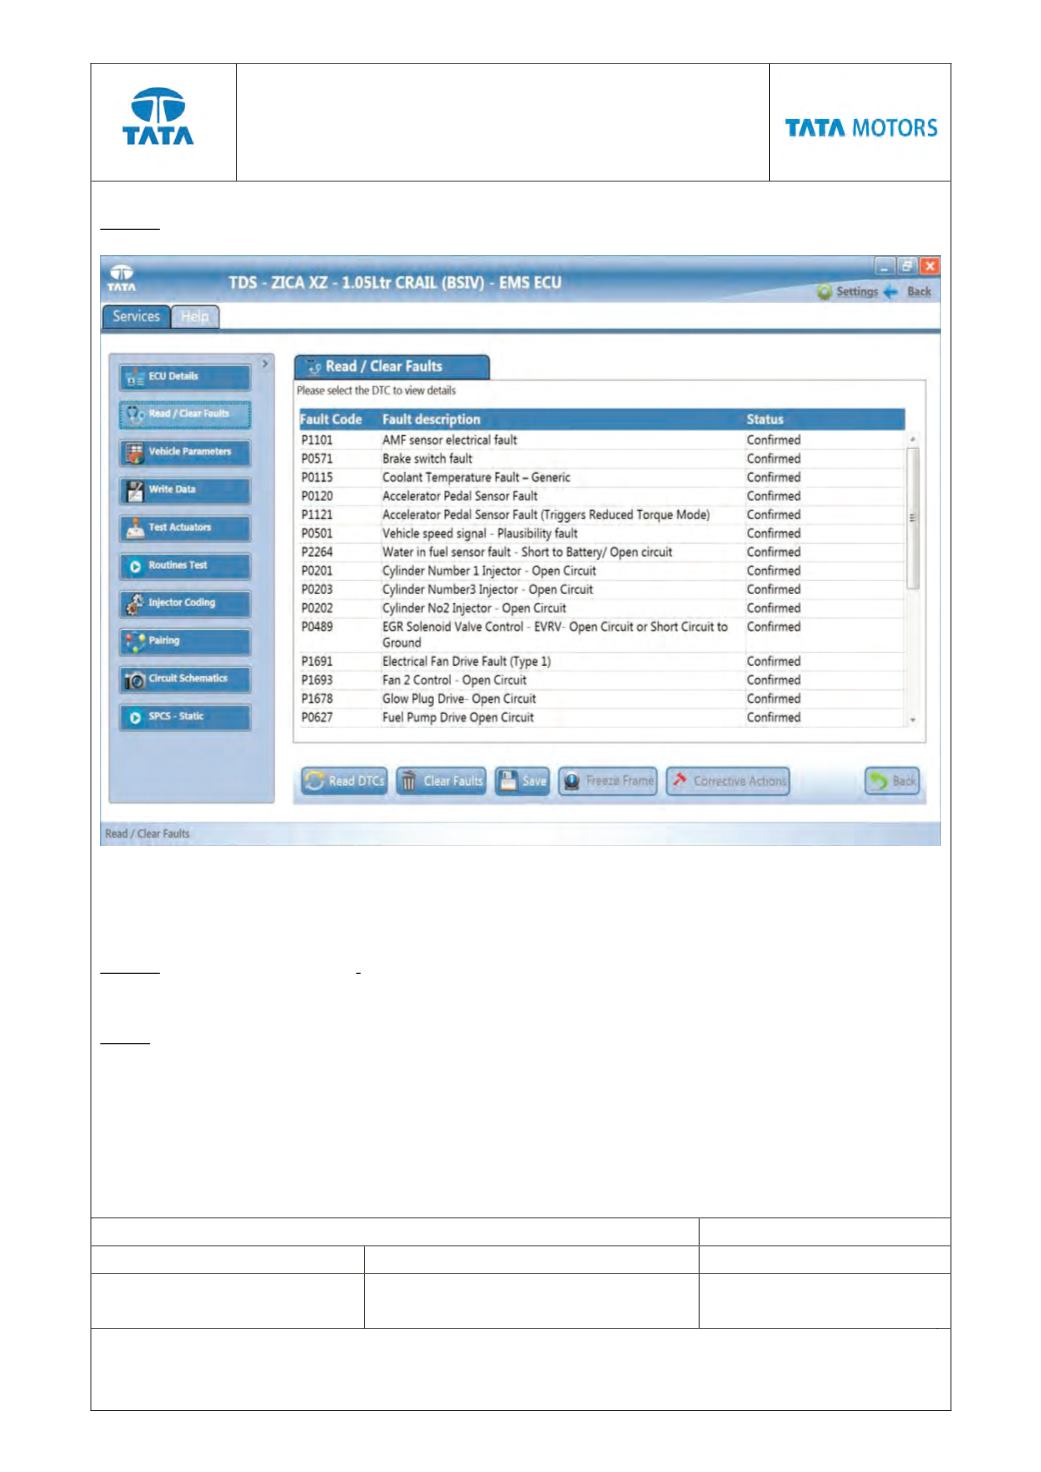
Task: Open Routines Test in sidebar
Action: pos(184,566)
